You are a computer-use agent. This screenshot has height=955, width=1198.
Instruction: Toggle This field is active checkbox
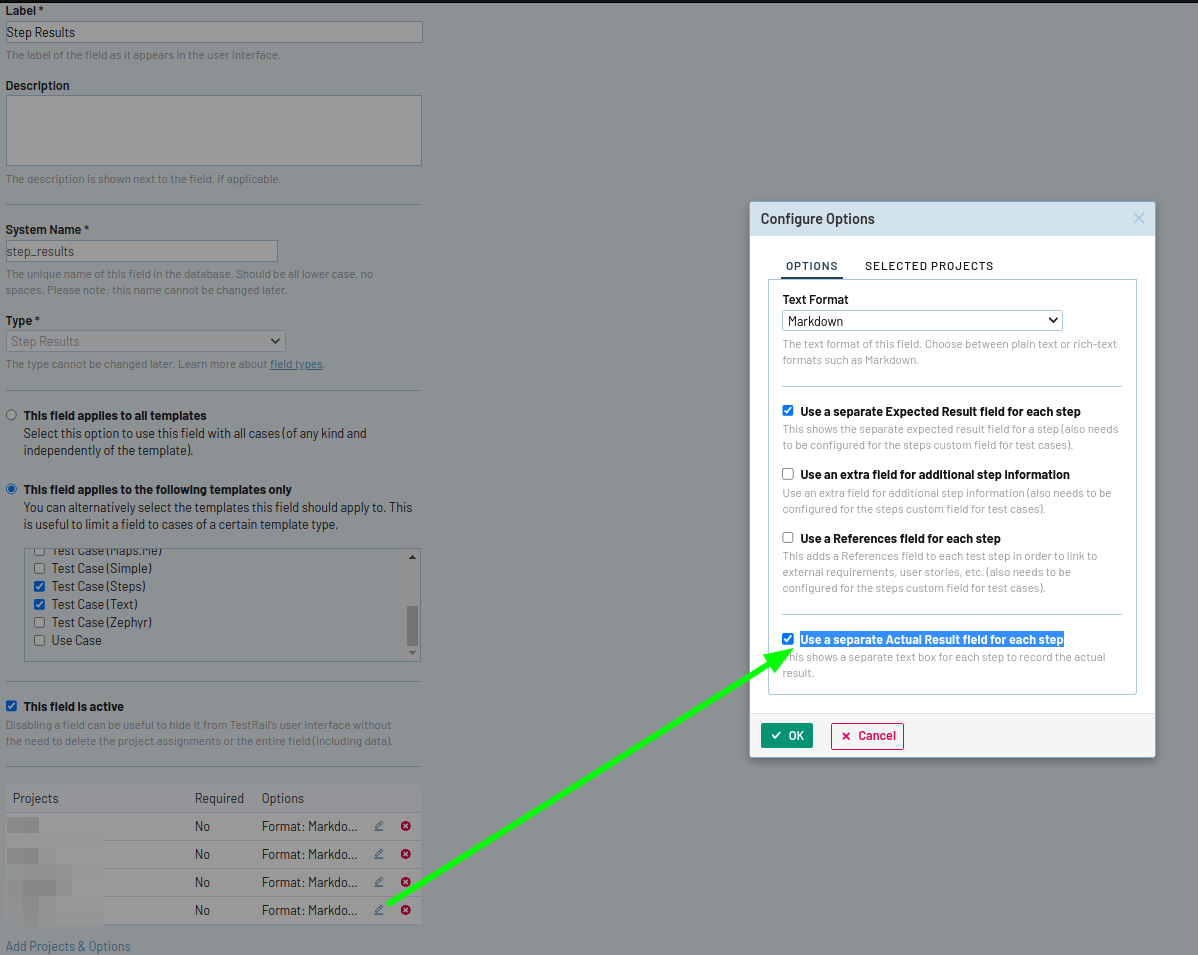click(11, 706)
